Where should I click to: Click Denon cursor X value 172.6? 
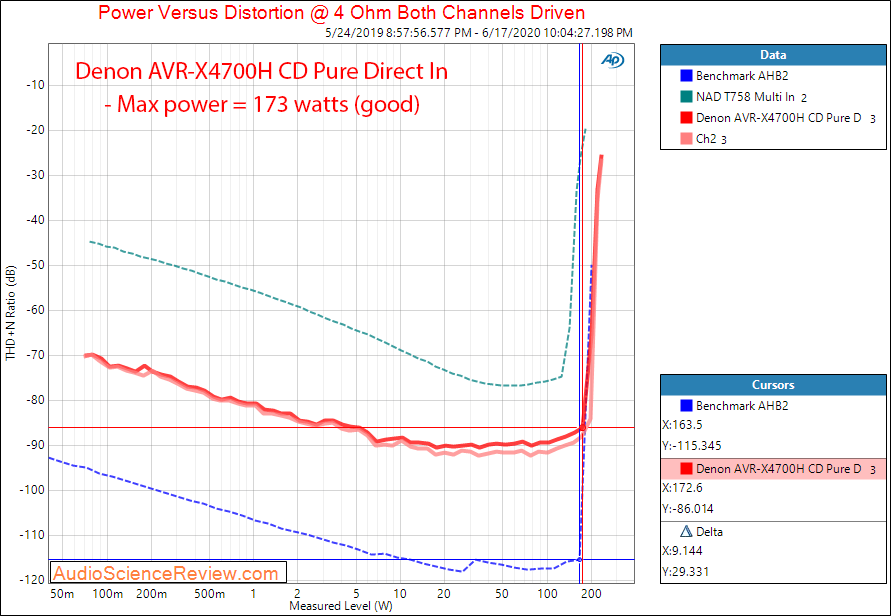pos(682,488)
